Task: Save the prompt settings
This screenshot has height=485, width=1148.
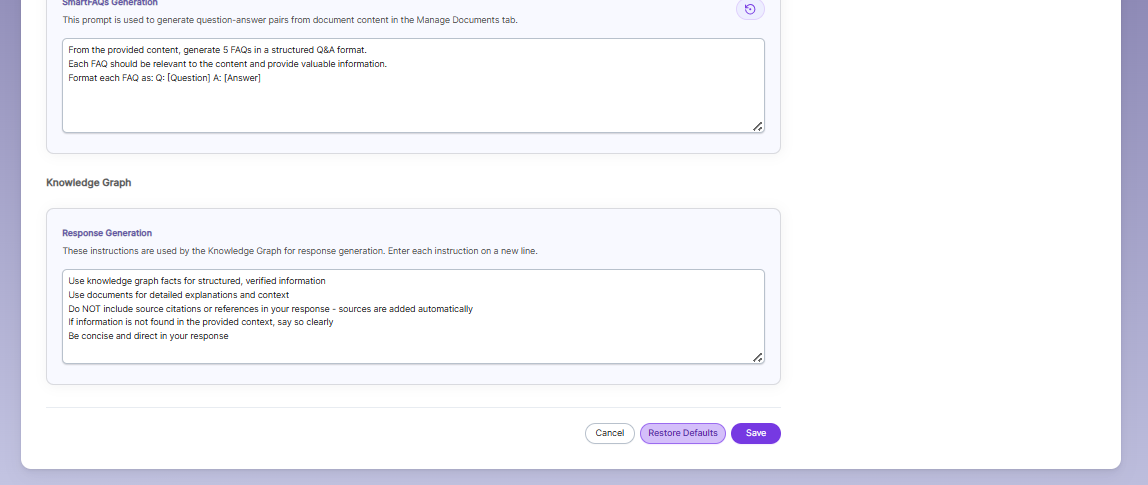Action: click(756, 433)
